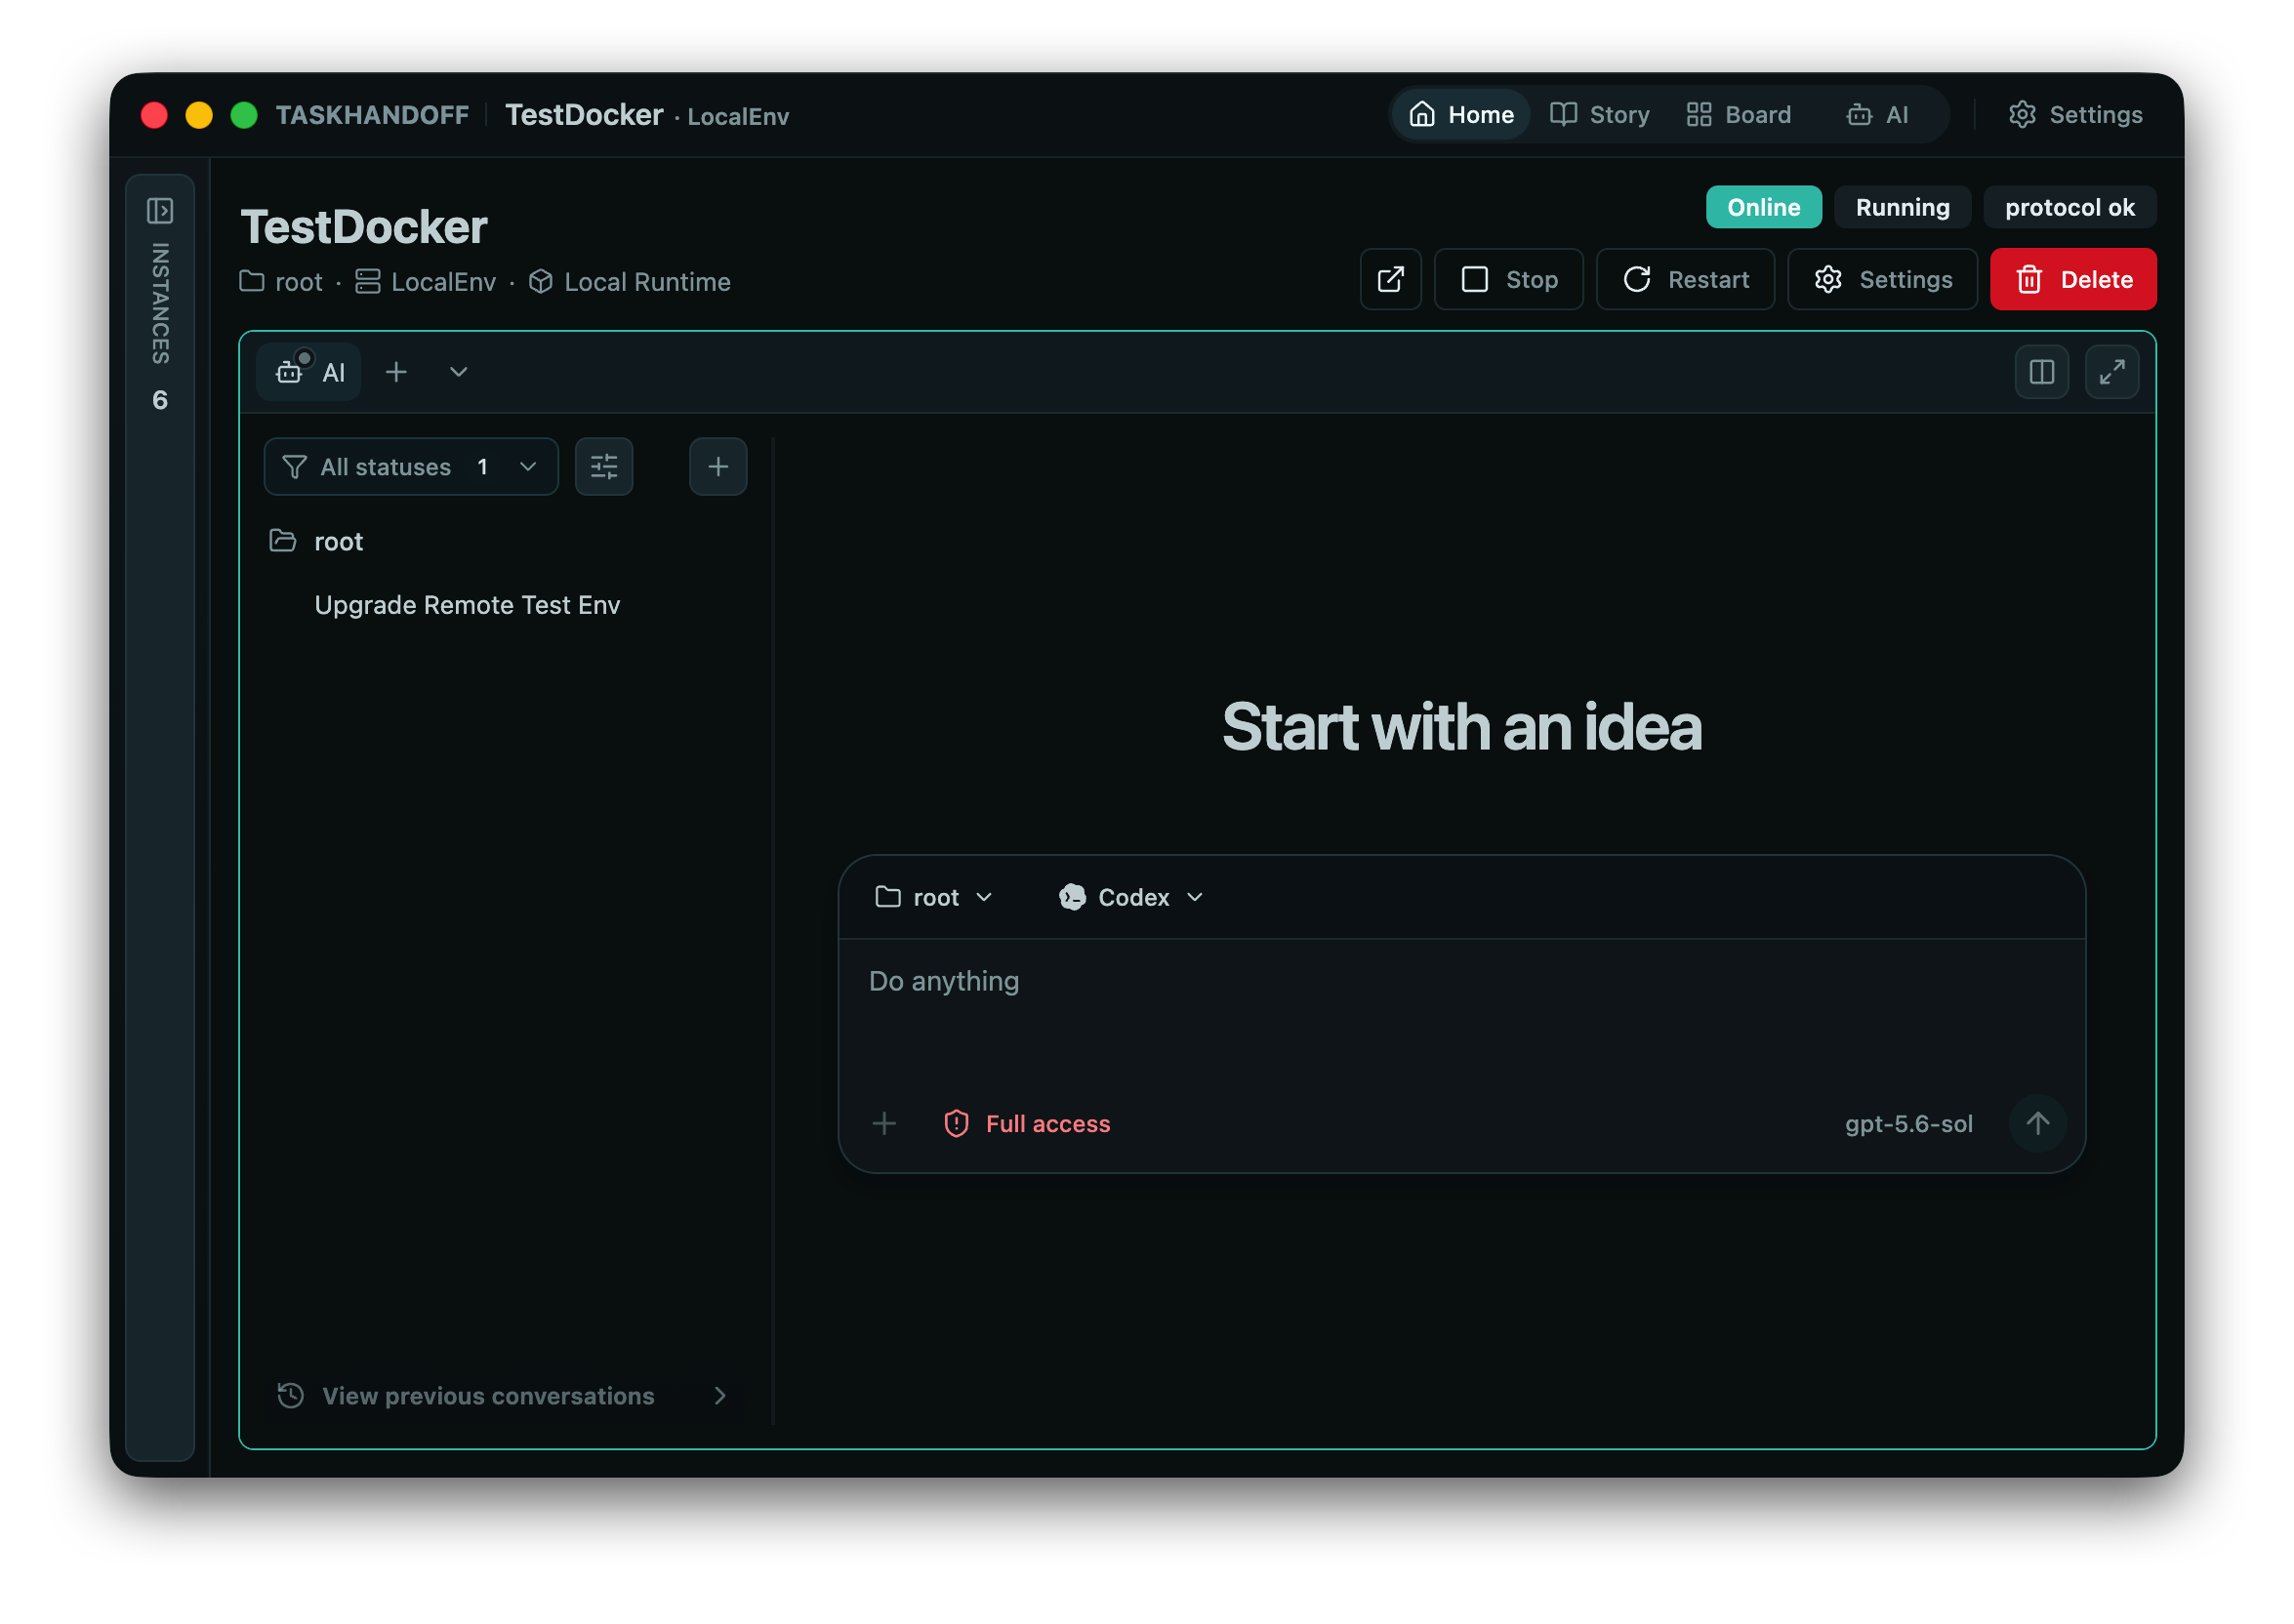Stop the TestDocker instance
Screen dimensions: 2294x1624
(x=1508, y=279)
